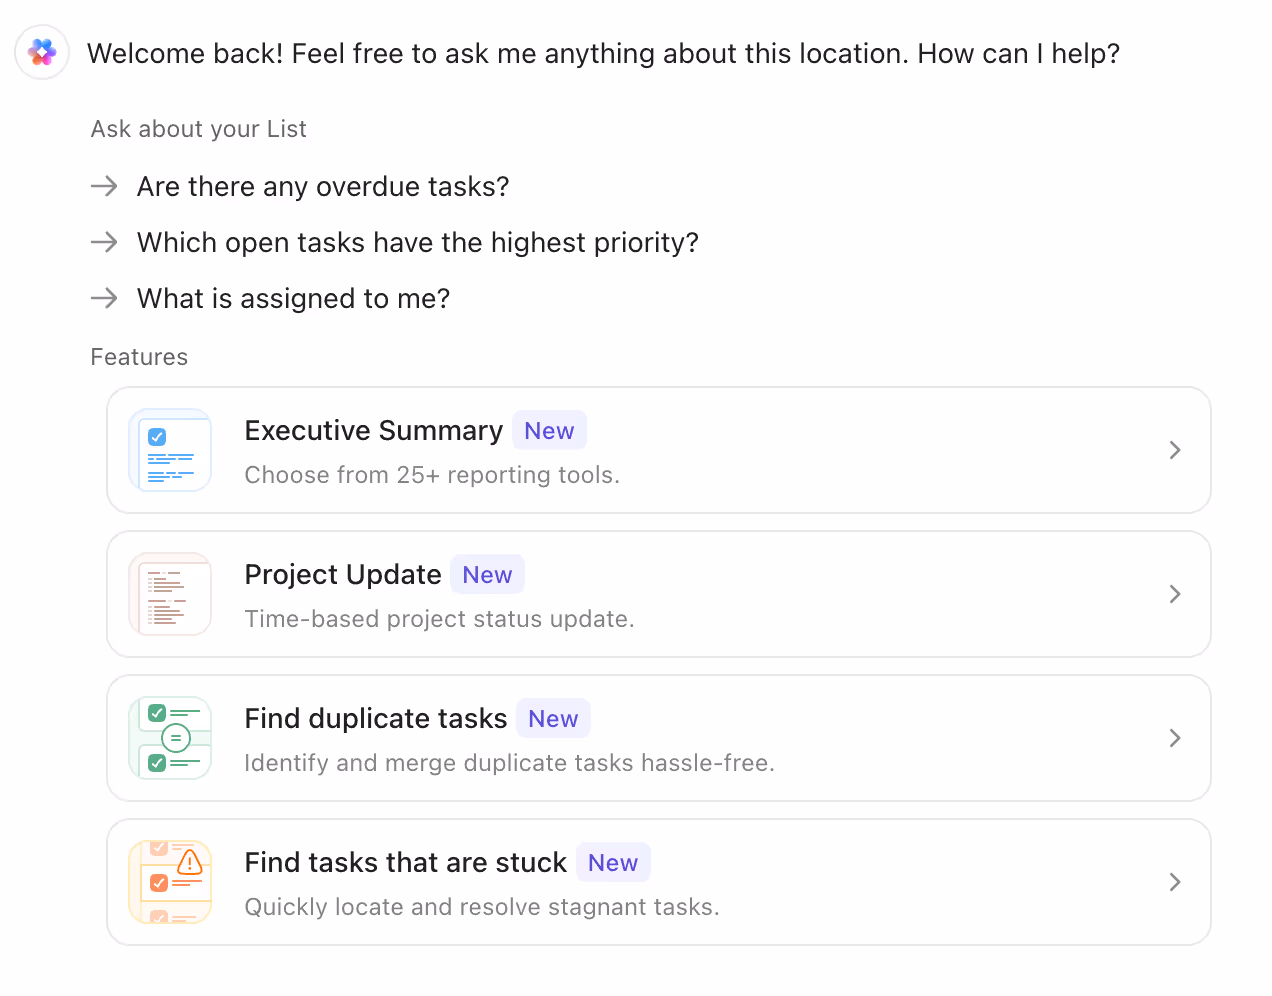
Task: Click the Find duplicate tasks icon
Action: click(170, 738)
